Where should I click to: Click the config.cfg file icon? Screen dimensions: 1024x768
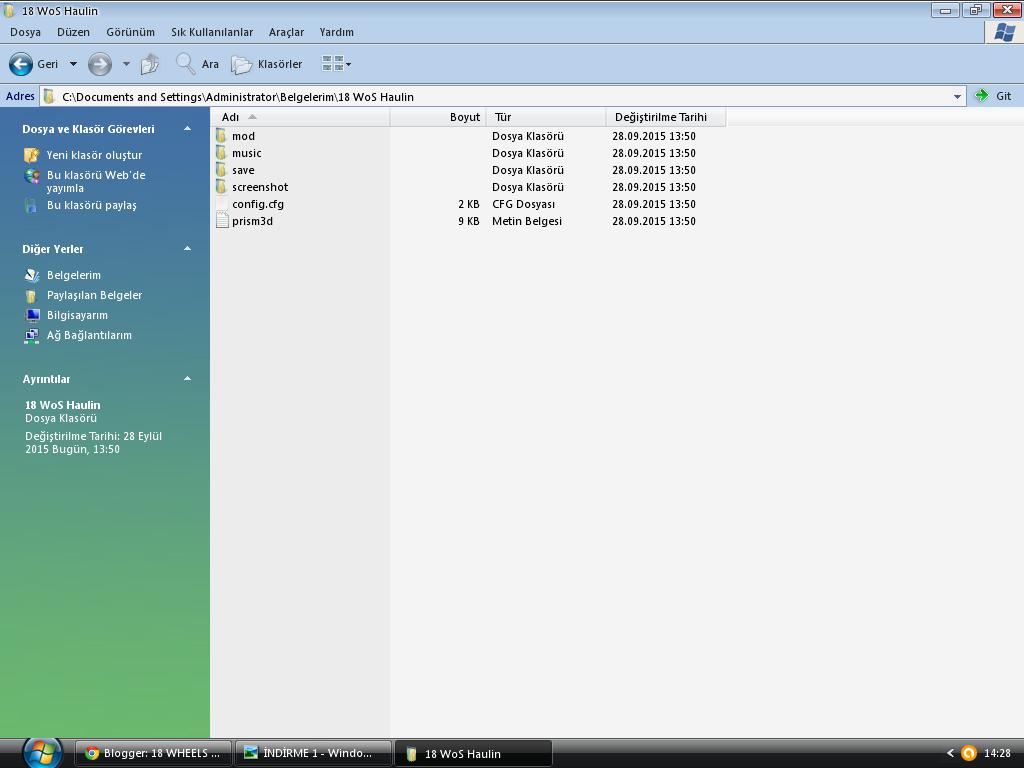coord(221,204)
